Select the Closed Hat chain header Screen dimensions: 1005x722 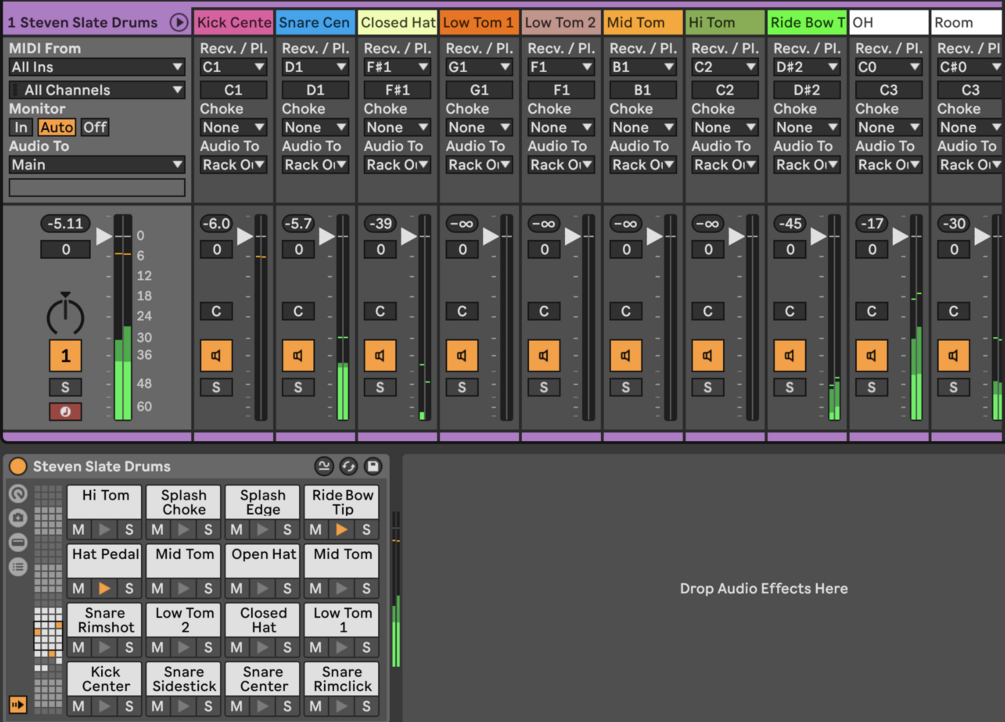(397, 22)
